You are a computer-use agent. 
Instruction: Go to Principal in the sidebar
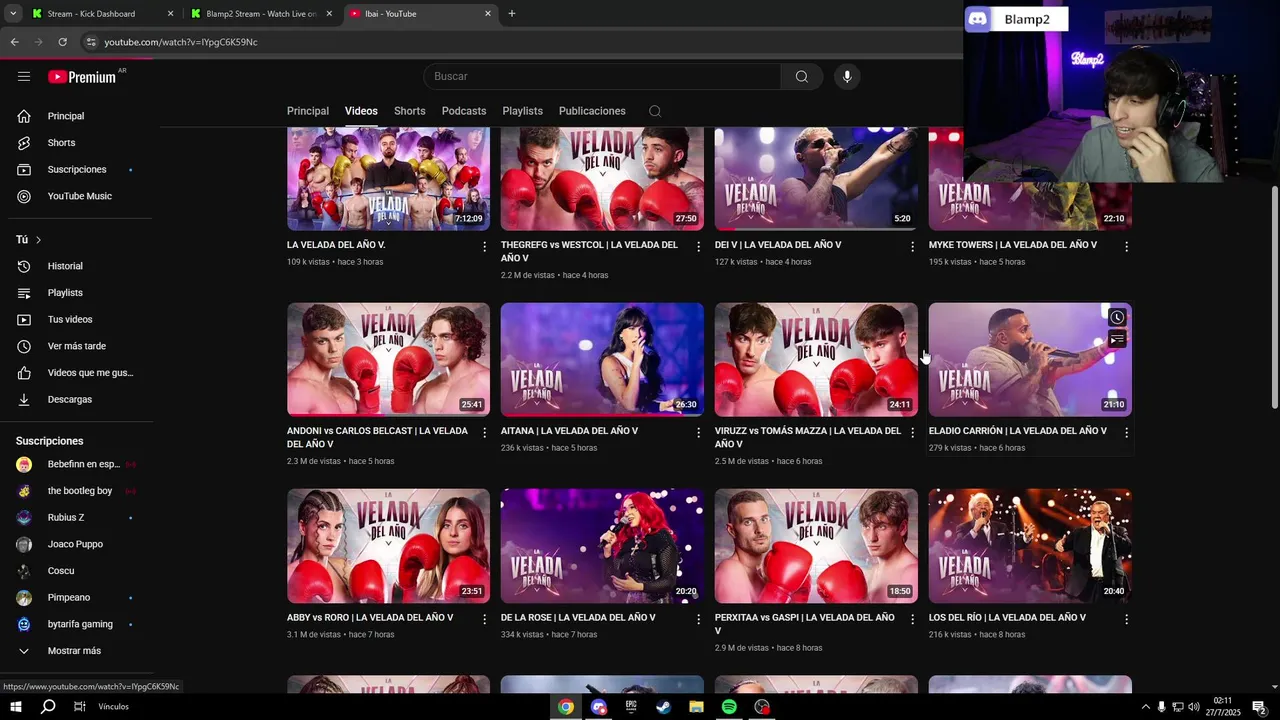point(76,116)
